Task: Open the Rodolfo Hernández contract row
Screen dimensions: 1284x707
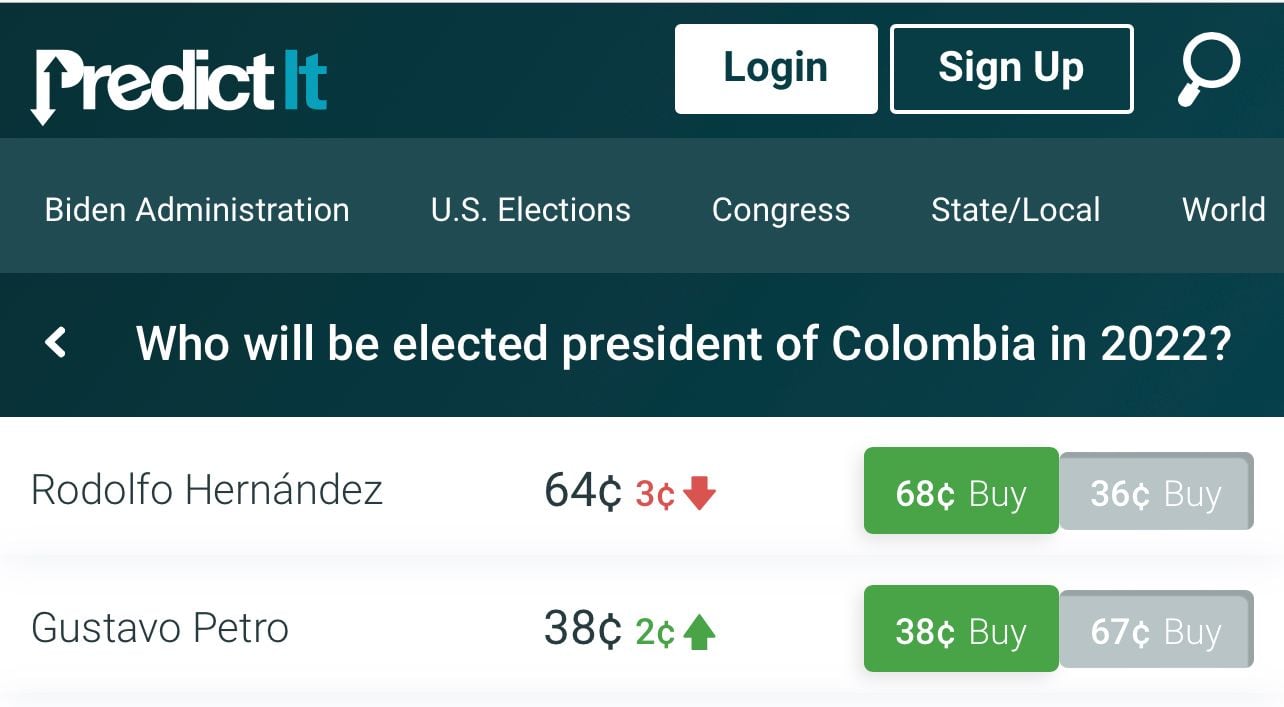Action: pos(208,490)
